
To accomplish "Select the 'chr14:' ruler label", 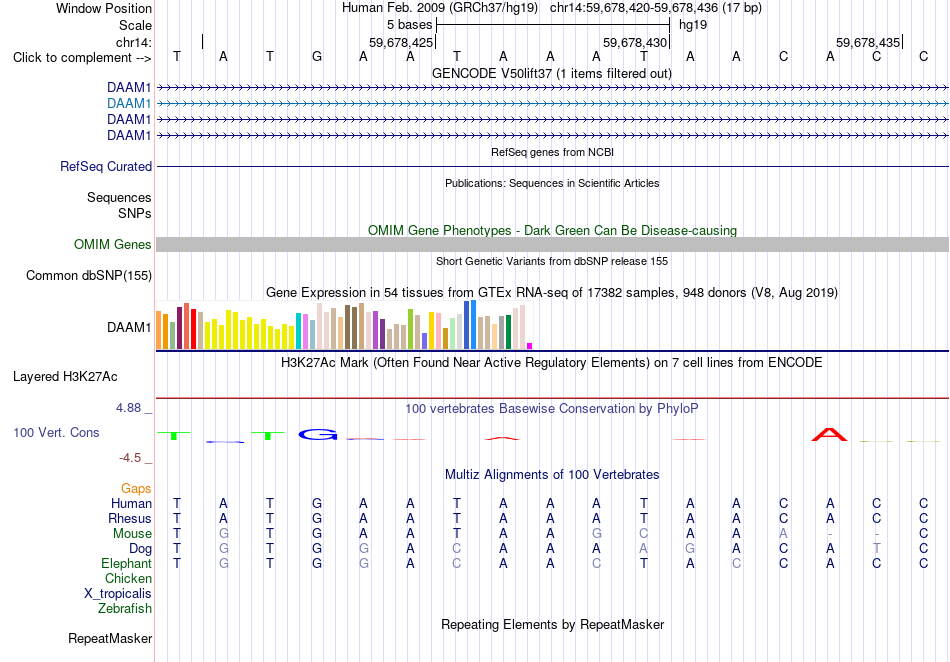I will pyautogui.click(x=133, y=42).
